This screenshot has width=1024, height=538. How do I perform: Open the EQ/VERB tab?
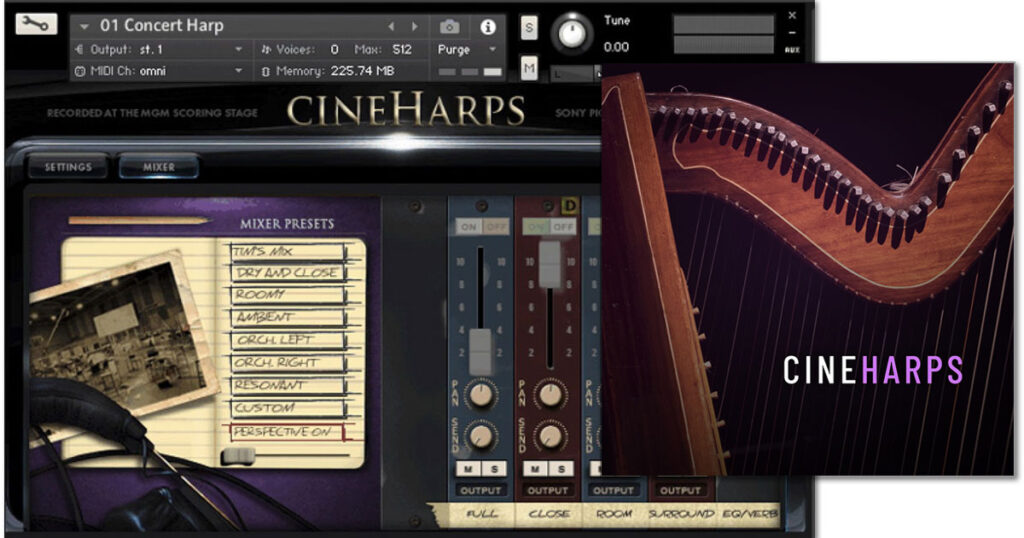tap(750, 514)
